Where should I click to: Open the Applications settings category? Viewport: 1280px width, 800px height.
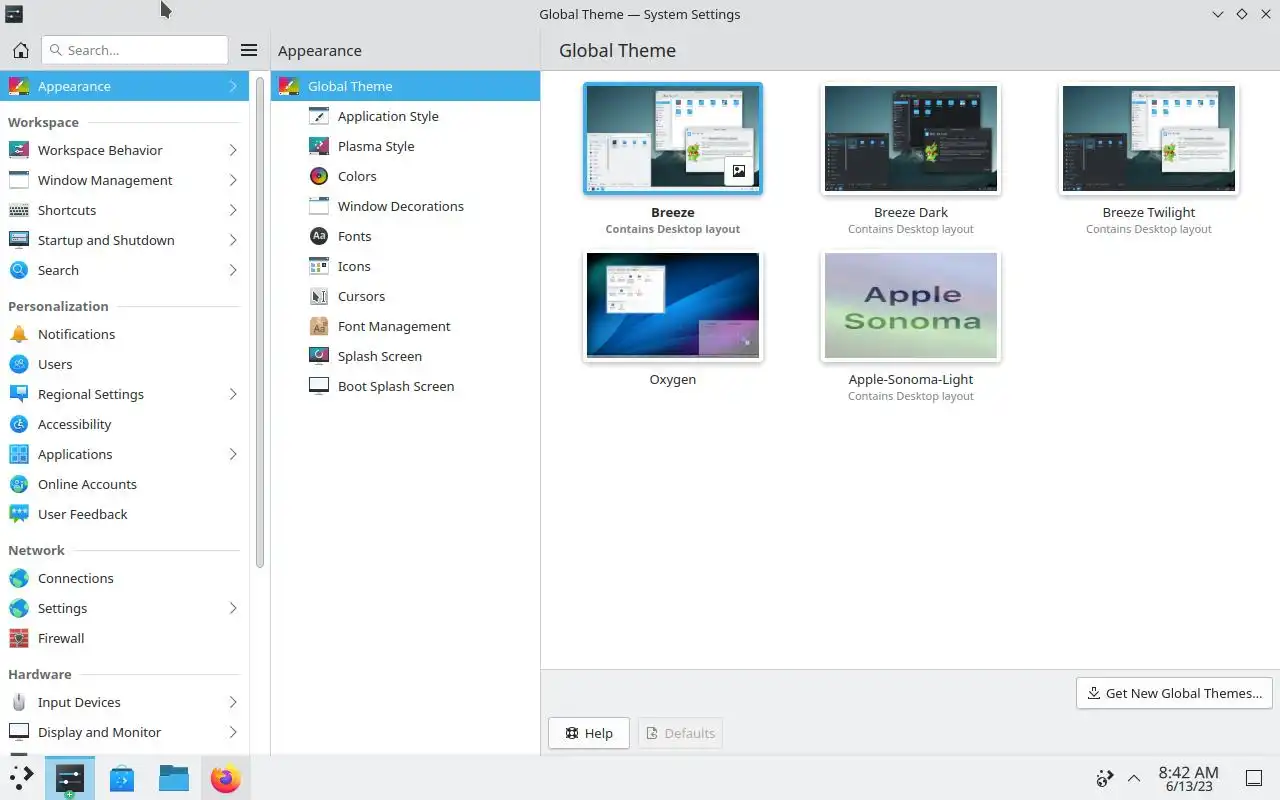click(124, 454)
